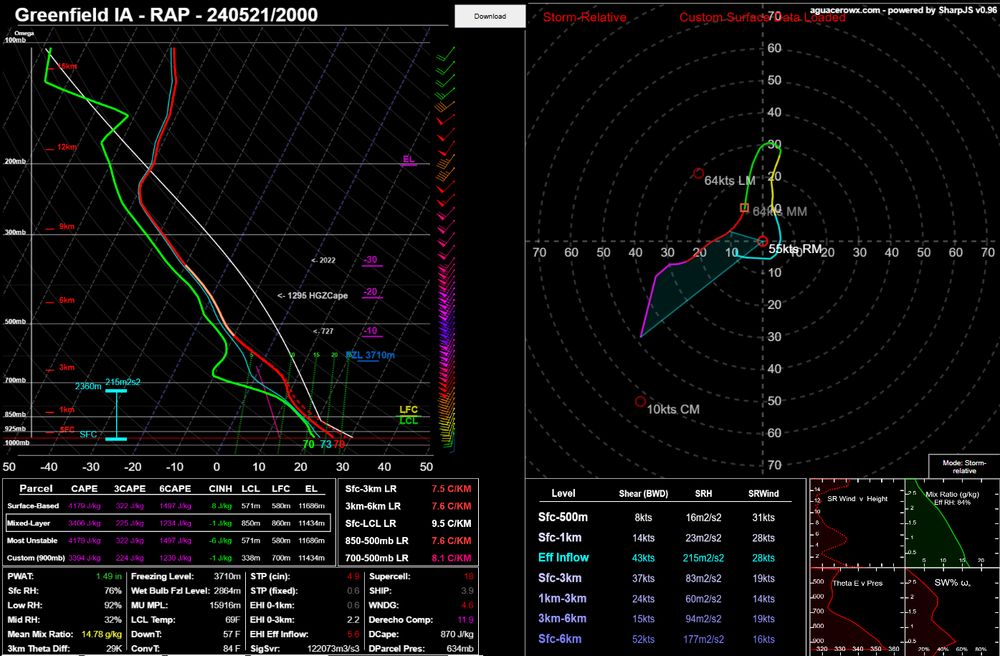Click the 3km-6km LR lapse rate row
The image size is (1000, 656).
coord(408,506)
